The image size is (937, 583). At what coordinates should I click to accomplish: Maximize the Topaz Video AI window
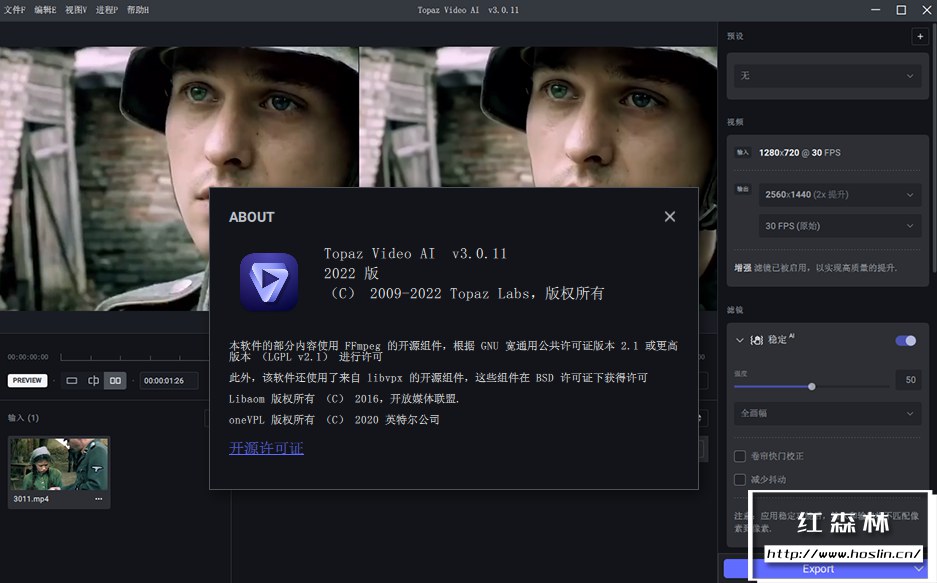click(x=901, y=10)
